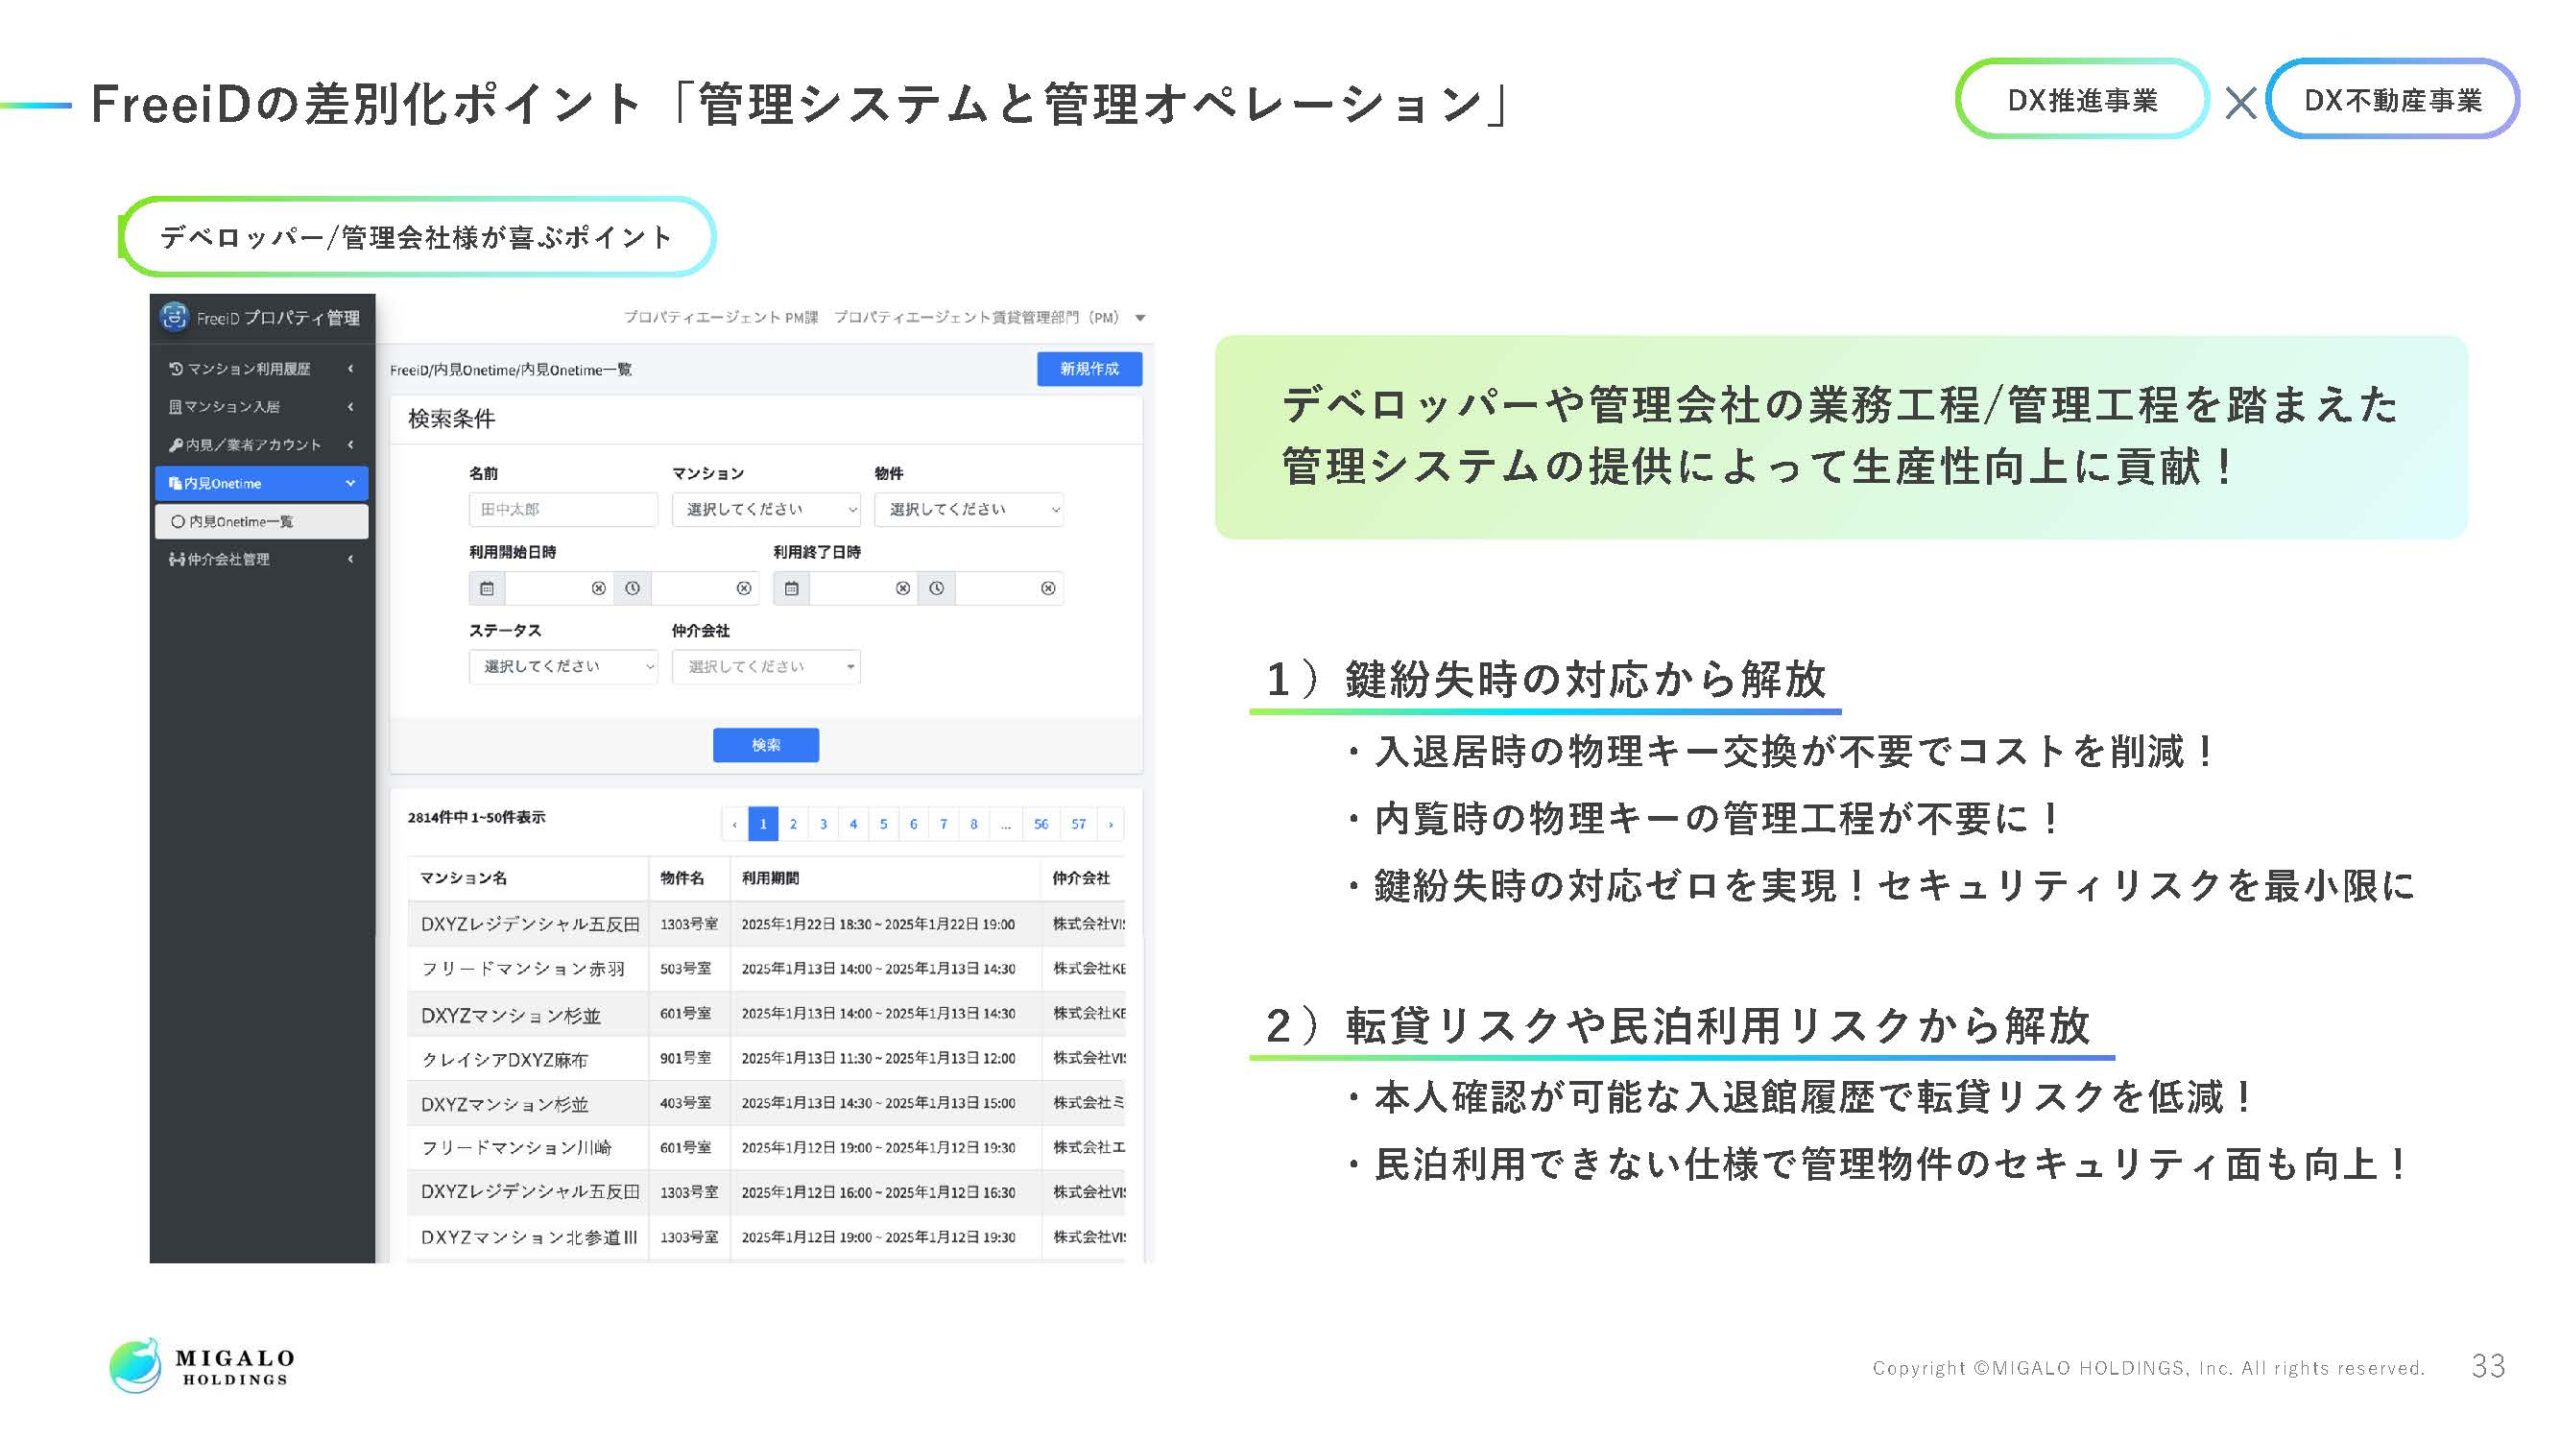The height and width of the screenshot is (1440, 2560).
Task: Expand 内見/業者アカウント sidebar chevron
Action: click(350, 444)
